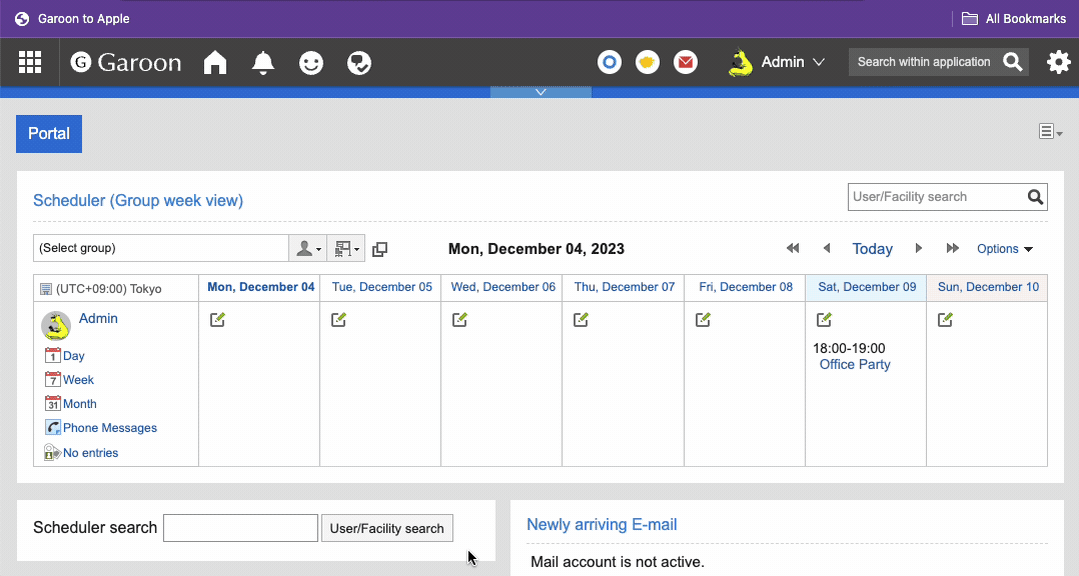Screen dimensions: 1079x576
Task: Switch to Month view link
Action: click(x=79, y=404)
